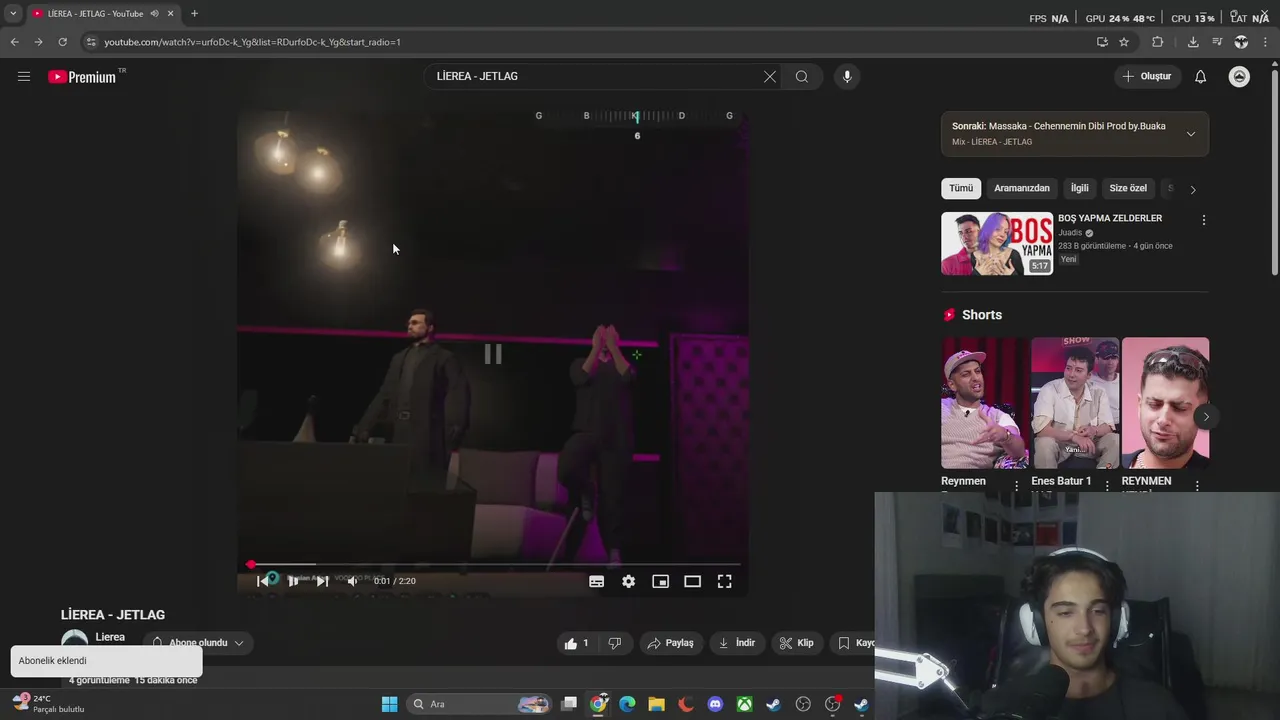Viewport: 1280px width, 720px height.
Task: Enter fullscreen in the player
Action: pos(725,581)
